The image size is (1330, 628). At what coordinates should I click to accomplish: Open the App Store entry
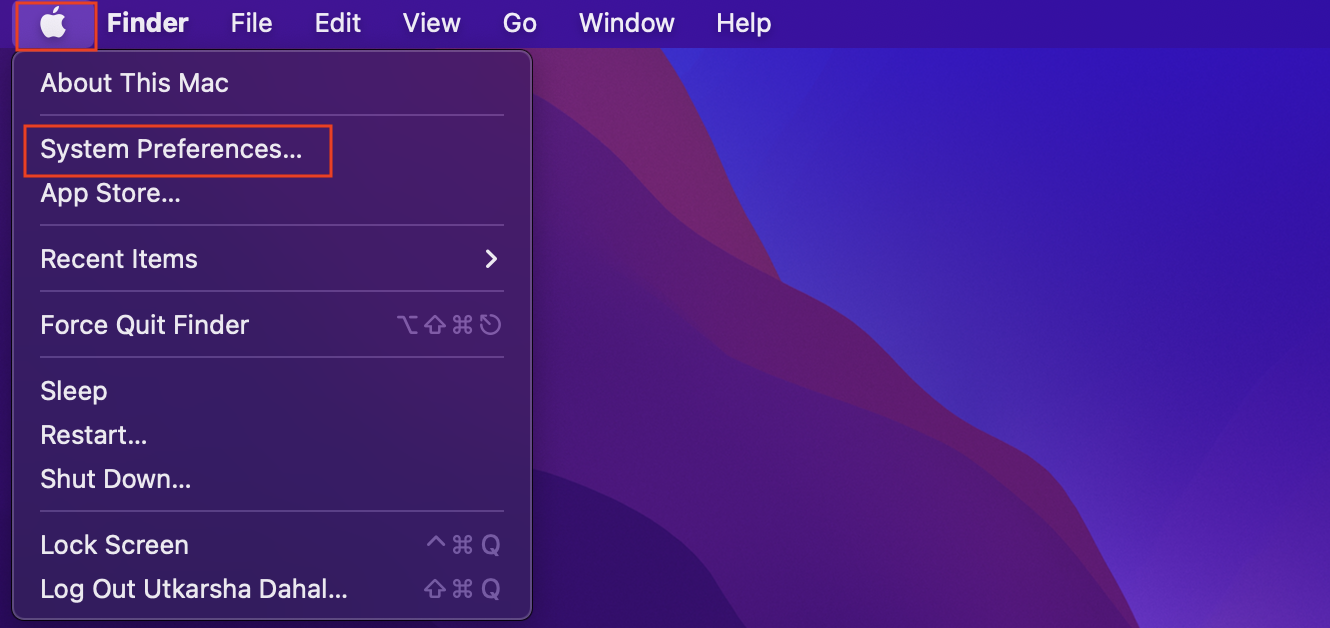[x=110, y=193]
